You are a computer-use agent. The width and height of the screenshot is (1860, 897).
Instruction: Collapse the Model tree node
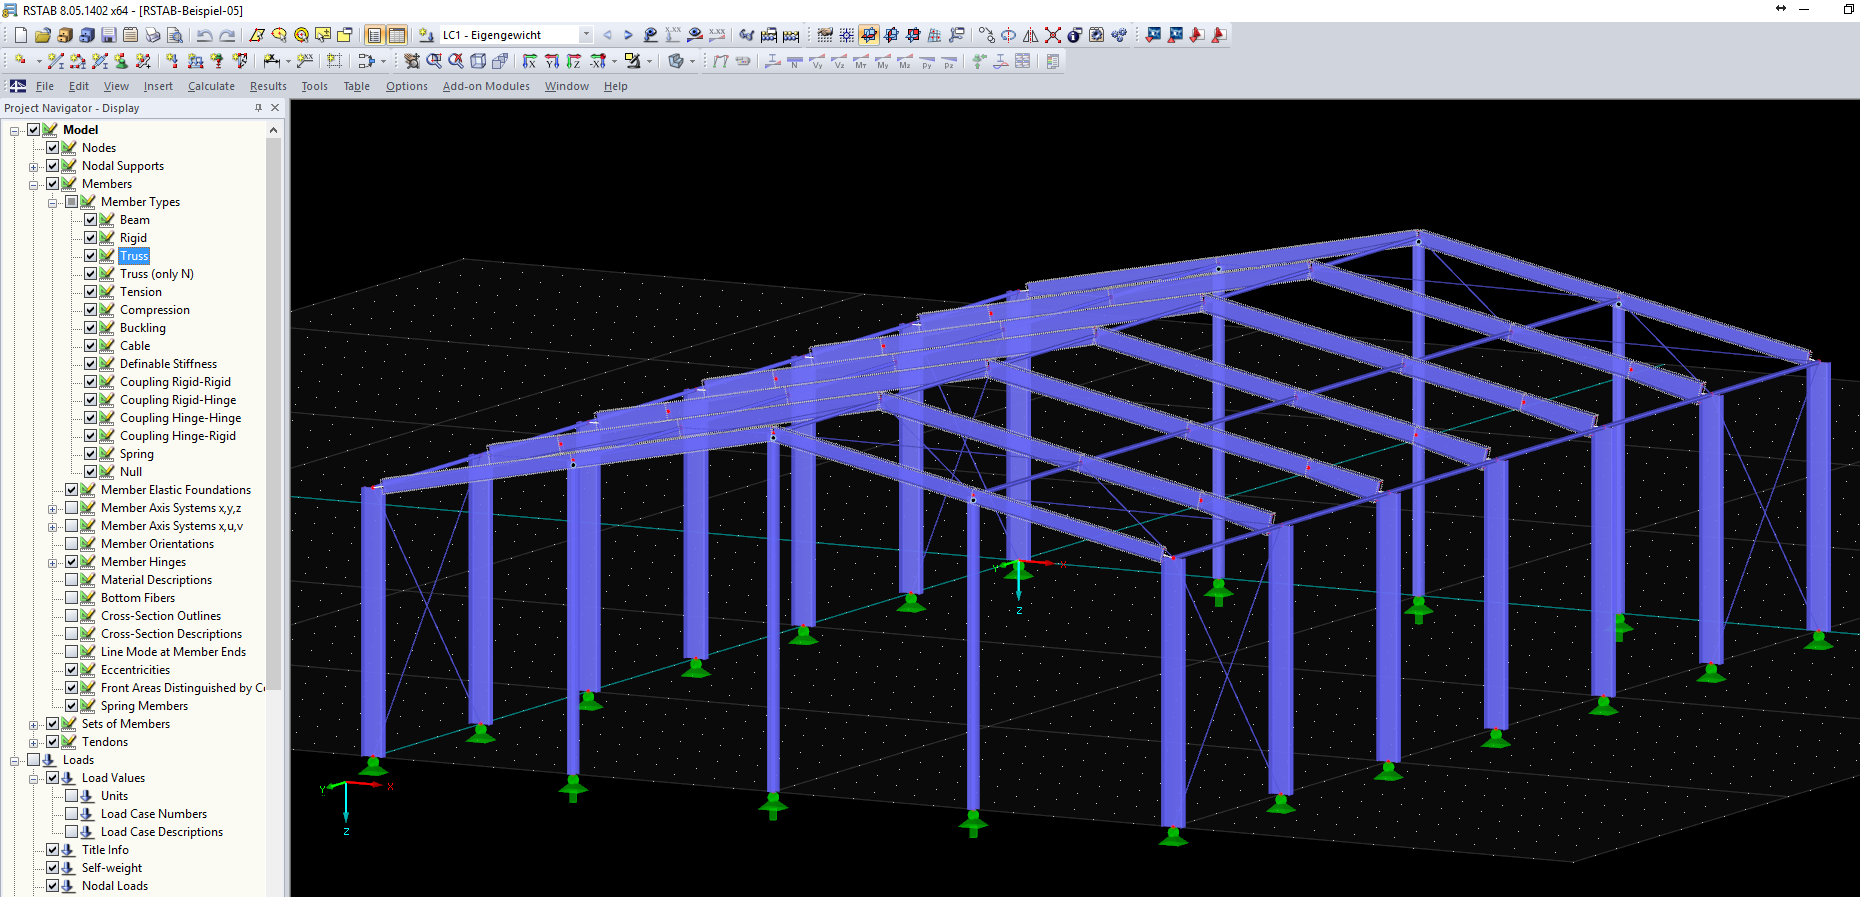click(15, 131)
